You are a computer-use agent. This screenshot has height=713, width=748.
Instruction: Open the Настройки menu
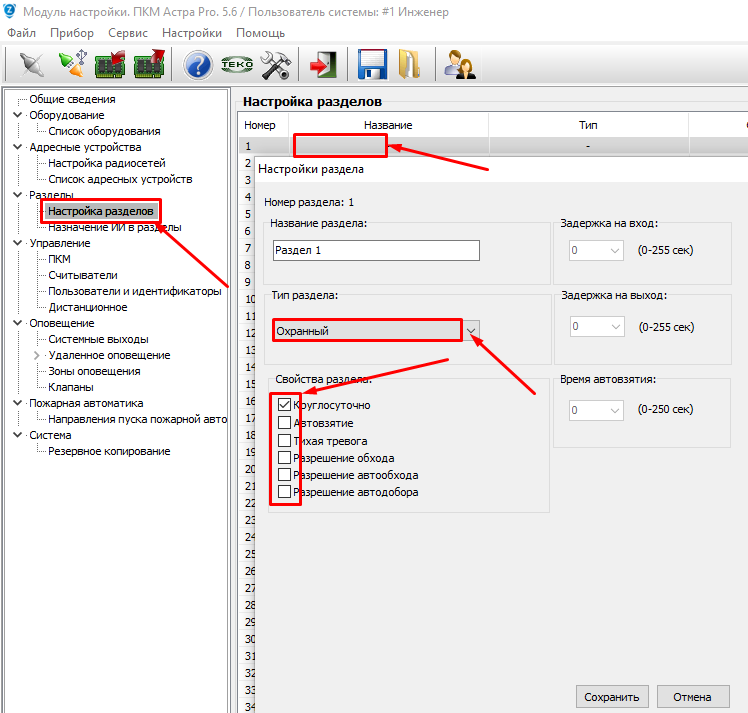[192, 33]
